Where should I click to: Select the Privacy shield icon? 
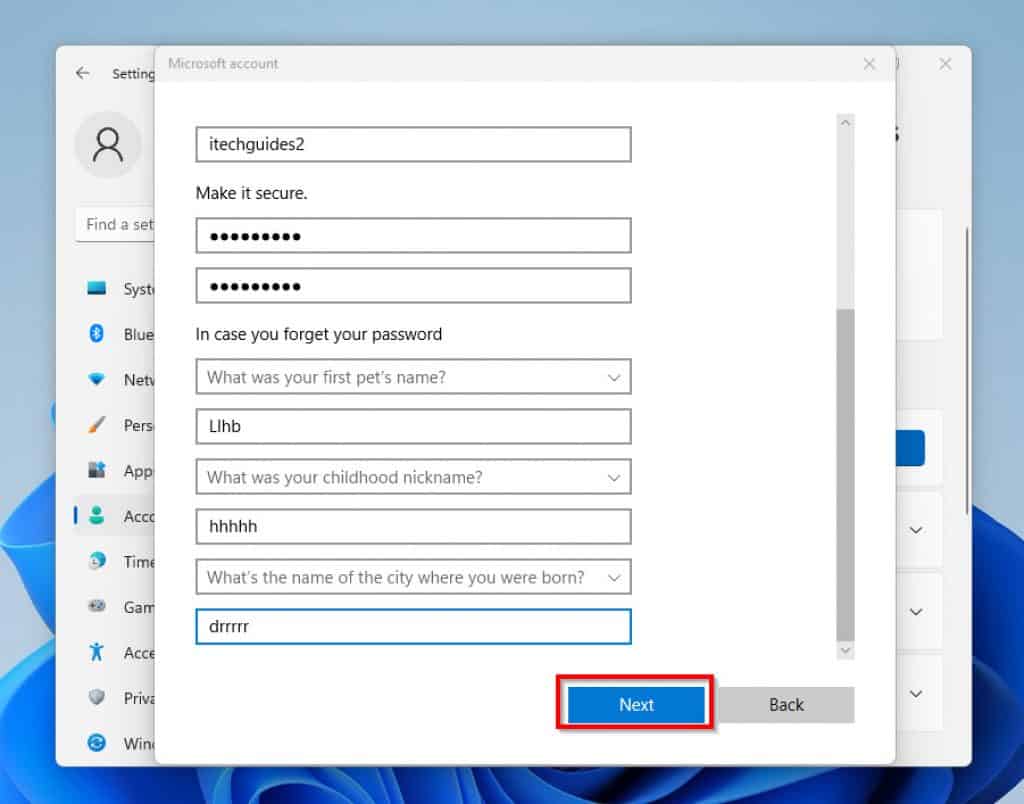97,697
